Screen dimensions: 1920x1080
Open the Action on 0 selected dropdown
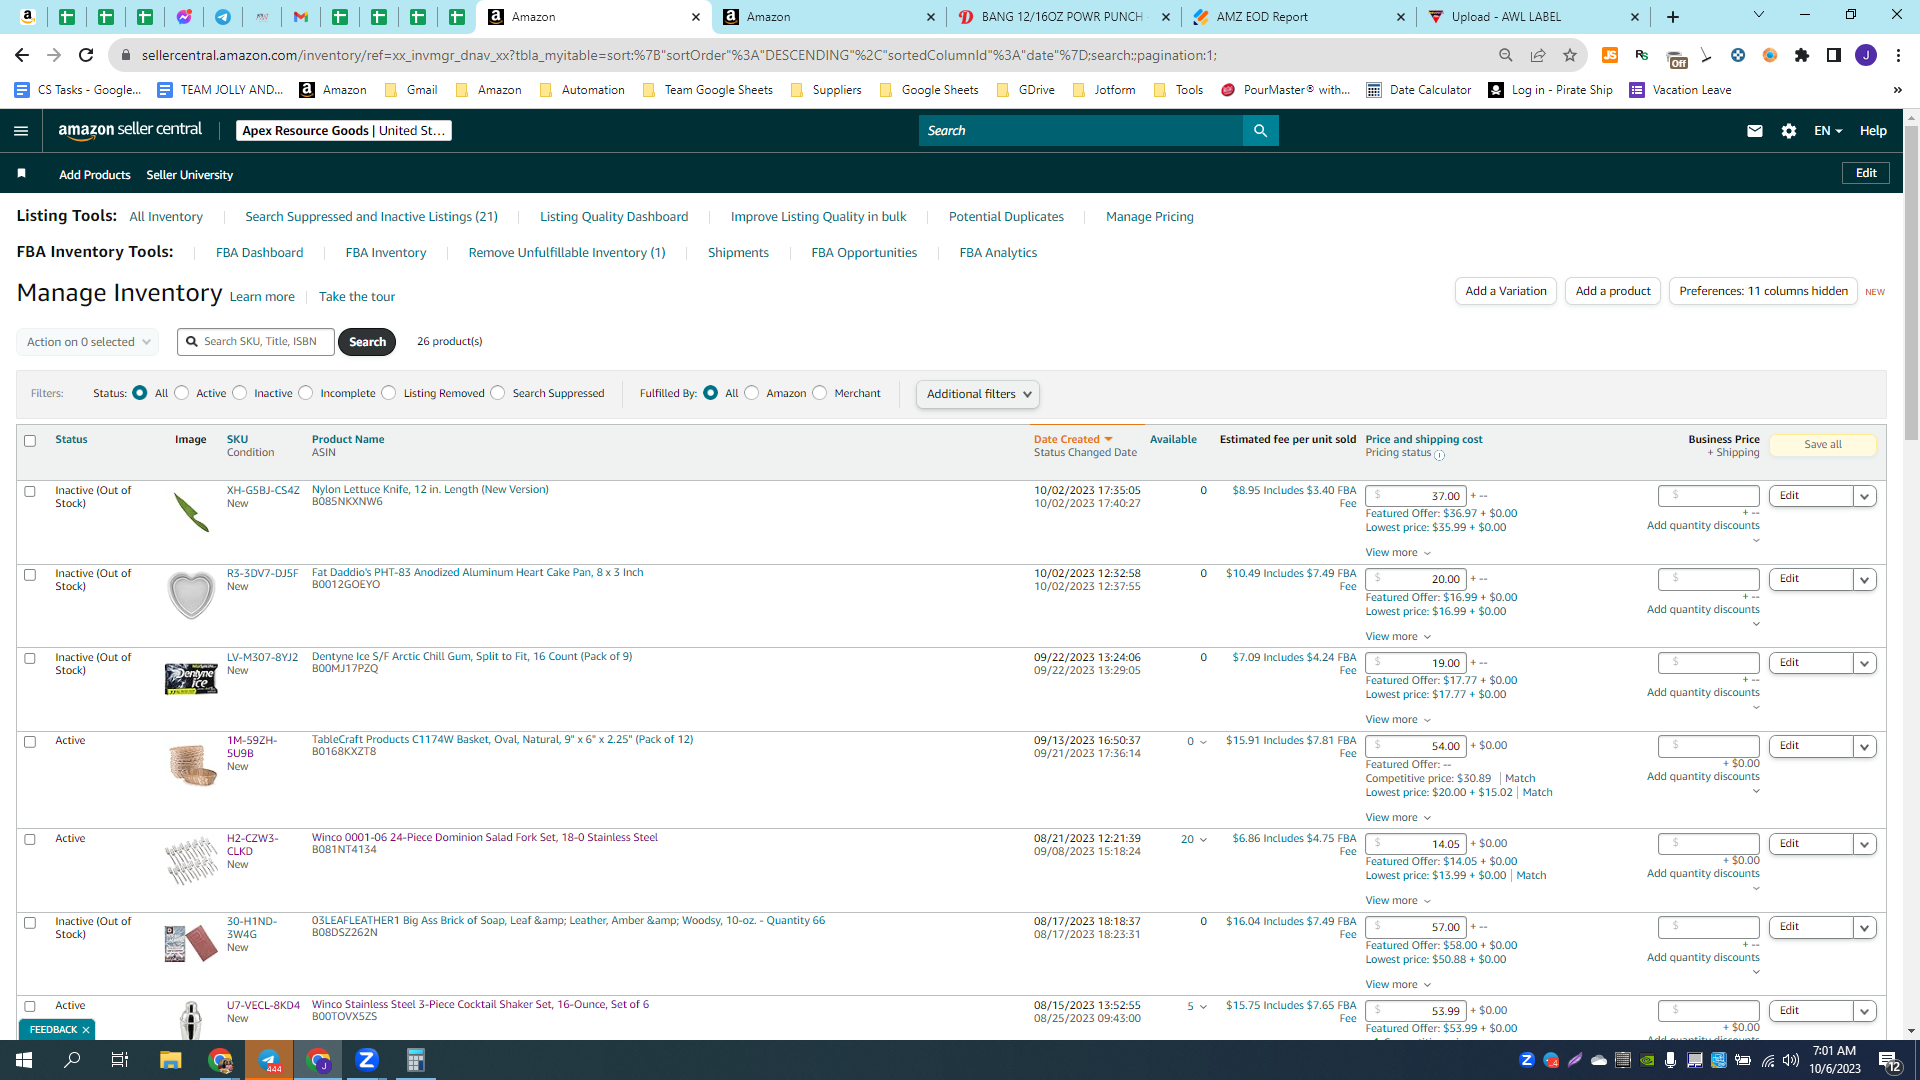click(x=88, y=342)
